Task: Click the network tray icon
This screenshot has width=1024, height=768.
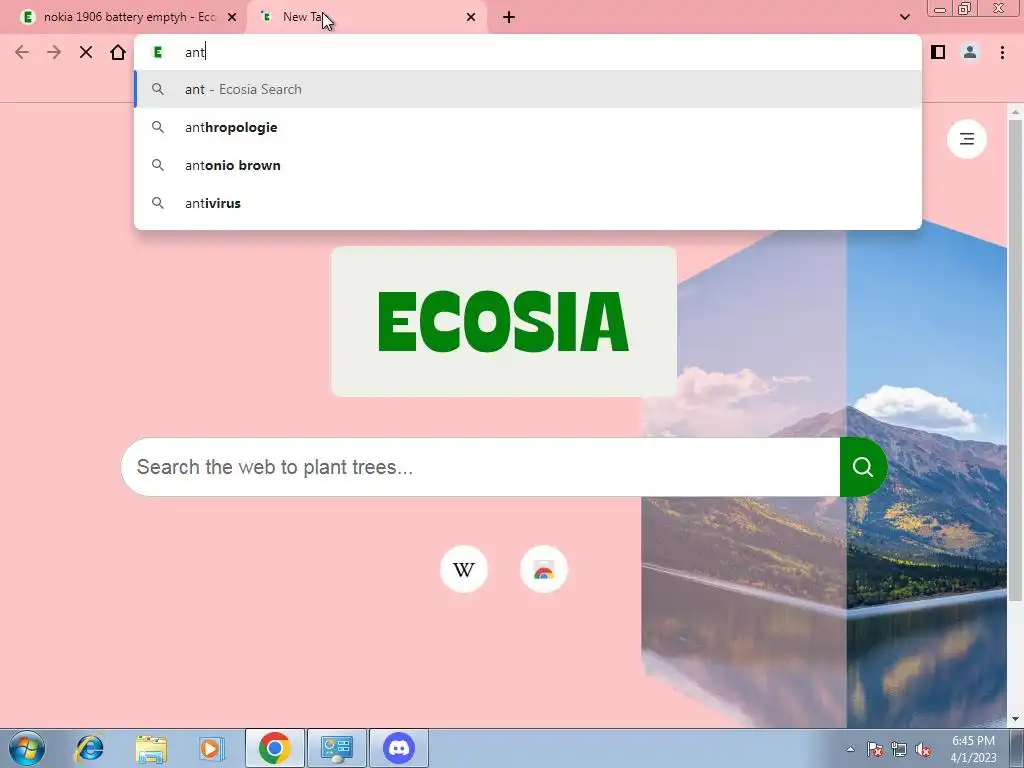Action: coord(899,749)
